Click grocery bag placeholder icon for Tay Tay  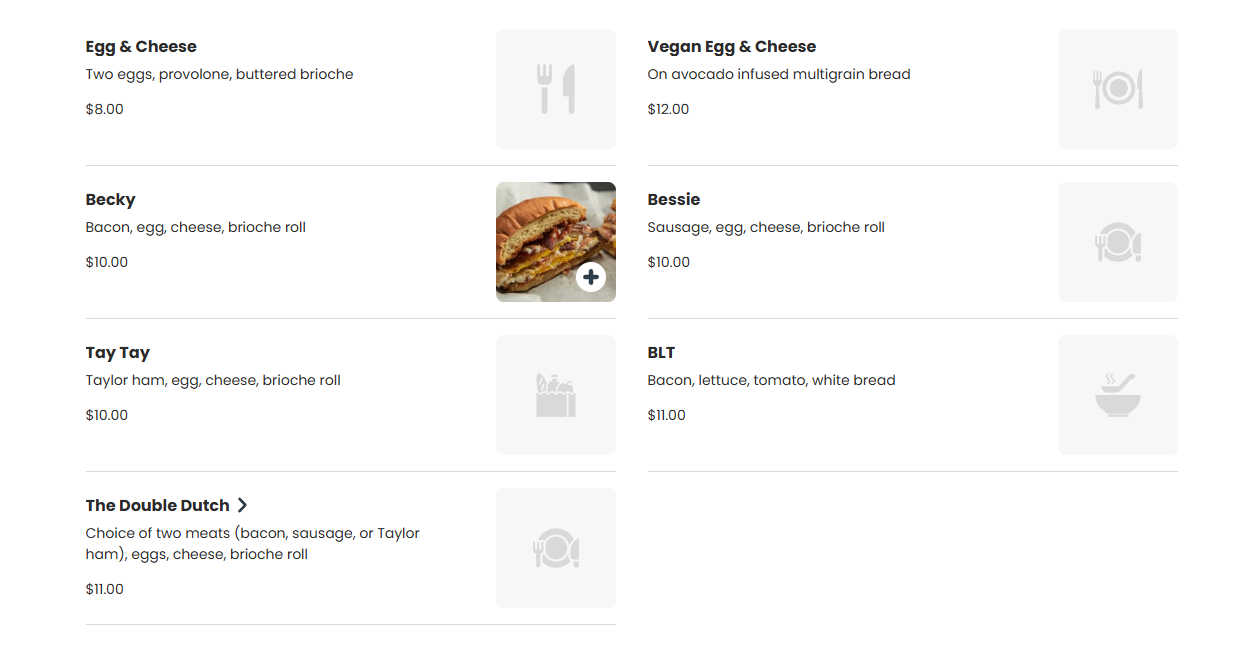(556, 395)
